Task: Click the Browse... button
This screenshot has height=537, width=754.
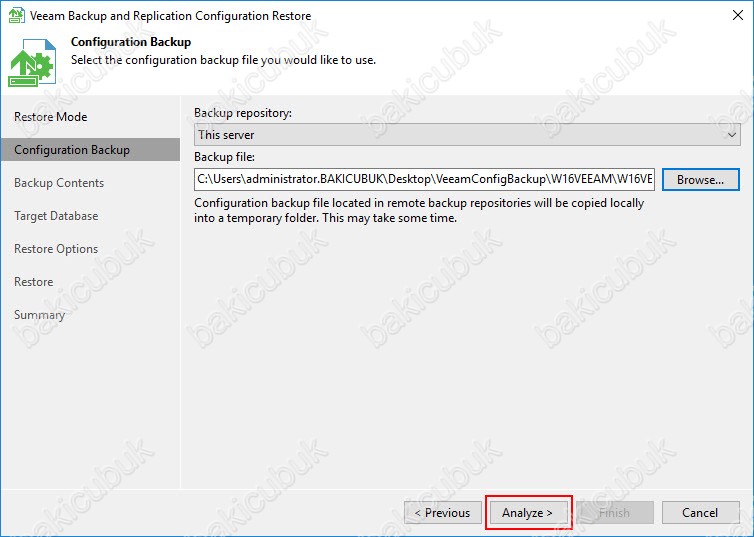Action: [701, 179]
